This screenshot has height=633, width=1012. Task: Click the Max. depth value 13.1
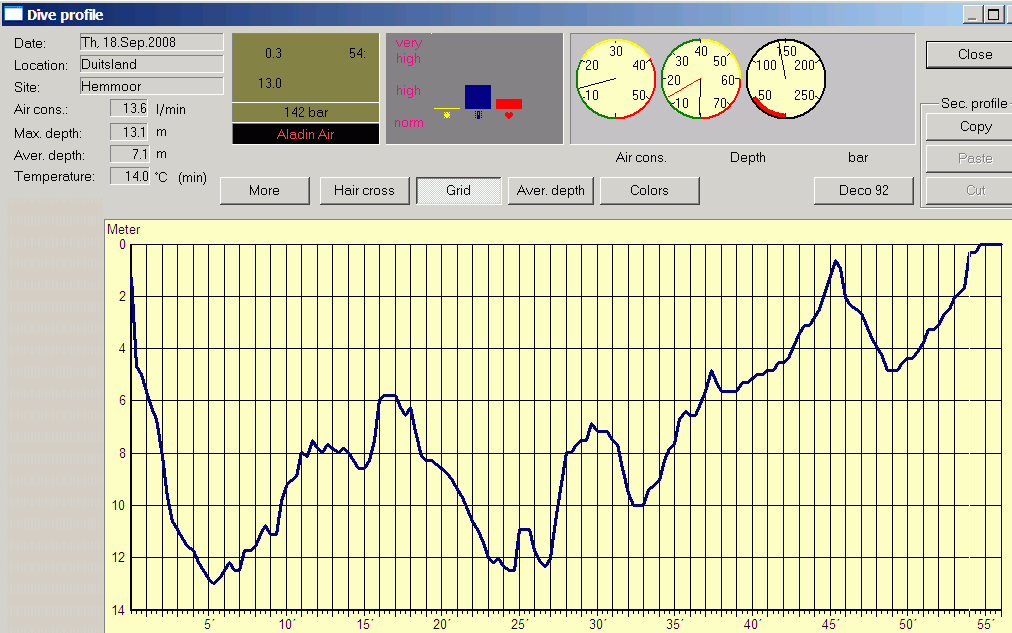[x=129, y=132]
